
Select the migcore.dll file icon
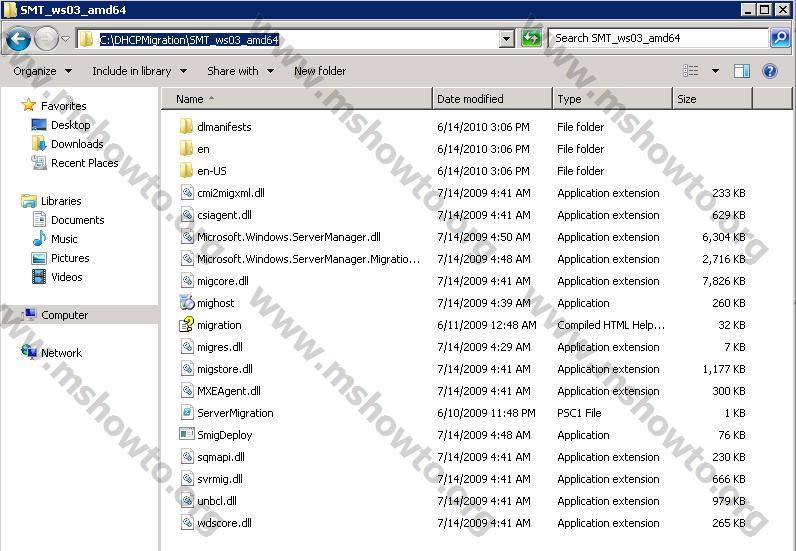pyautogui.click(x=187, y=281)
